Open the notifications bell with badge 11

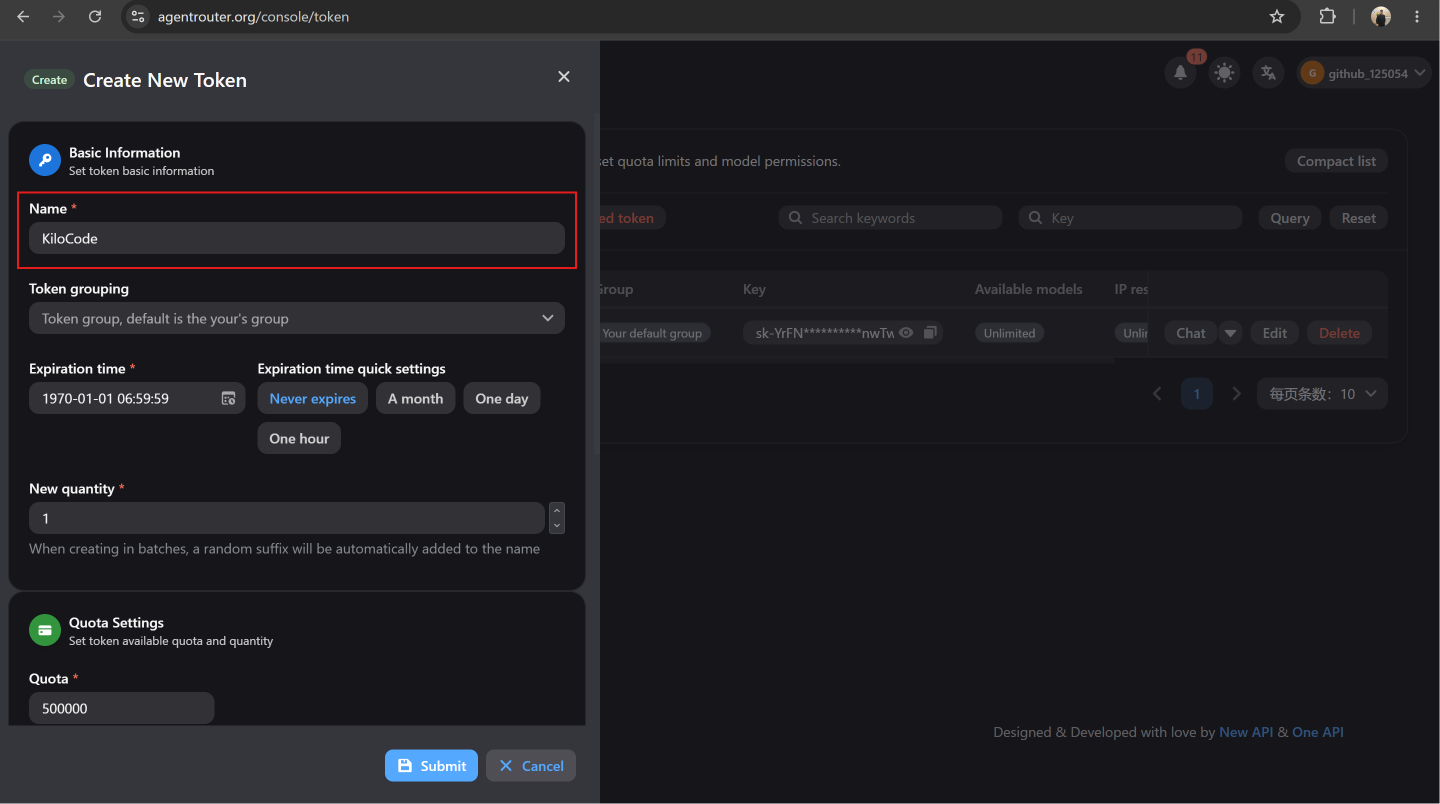(1181, 73)
